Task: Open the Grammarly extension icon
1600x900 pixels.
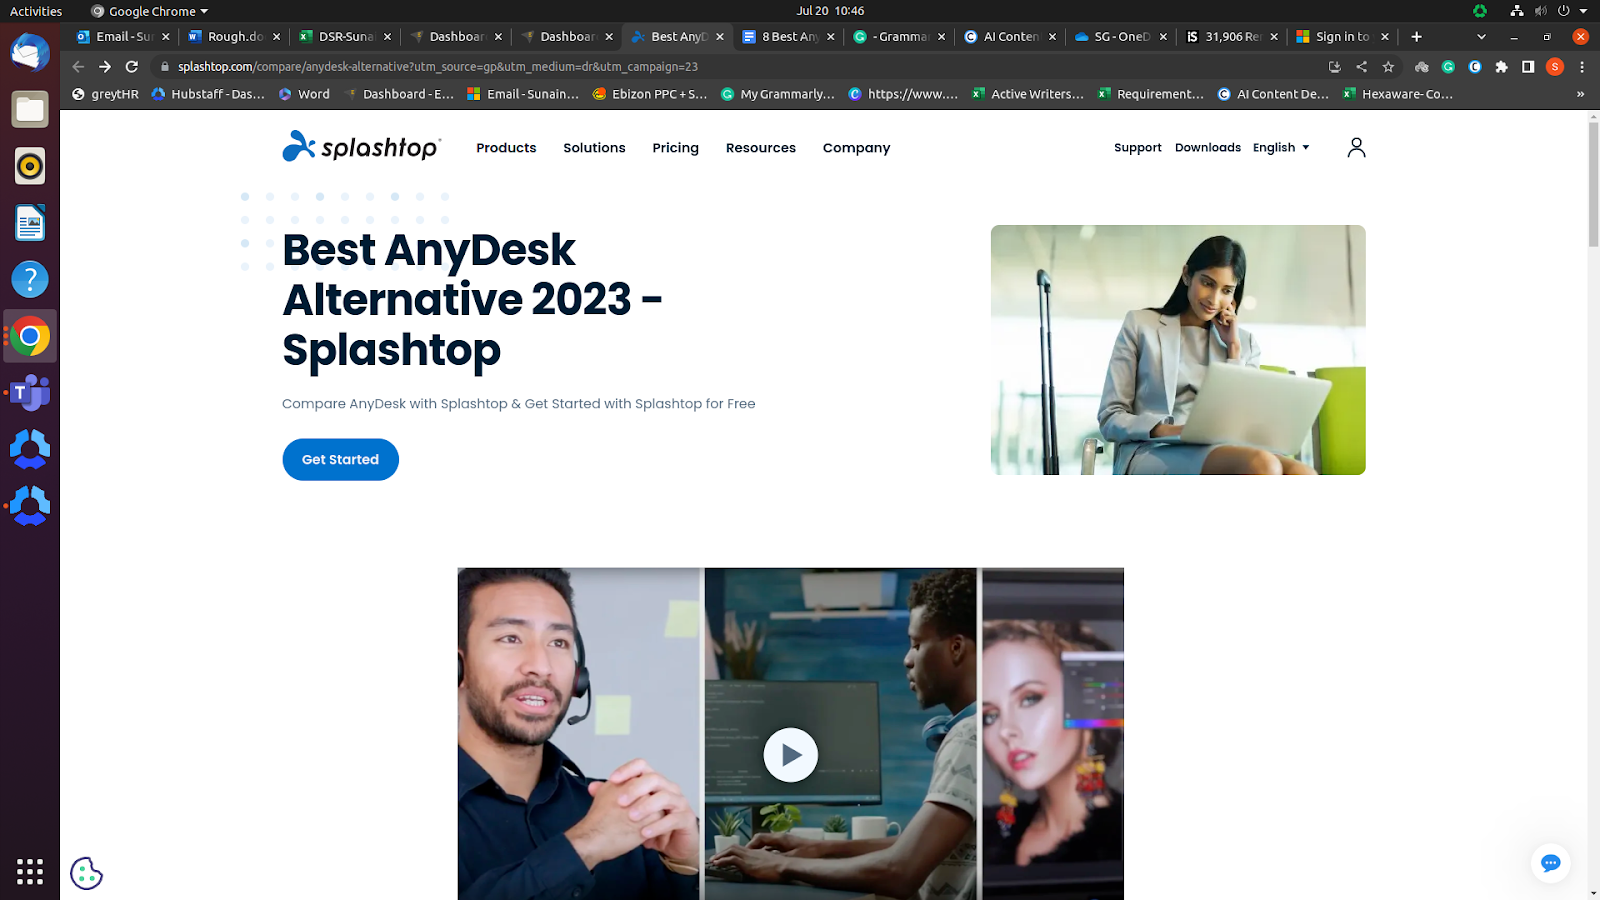Action: [x=1447, y=67]
